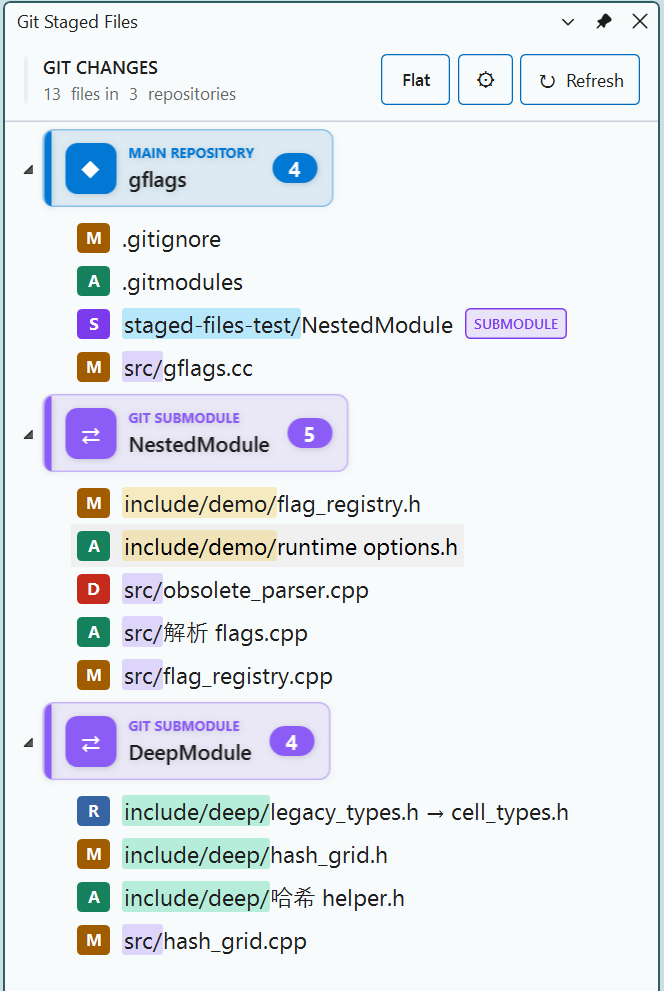Click the A badge beside 哈希 helper.h
This screenshot has width=664, height=991.
pos(94,897)
